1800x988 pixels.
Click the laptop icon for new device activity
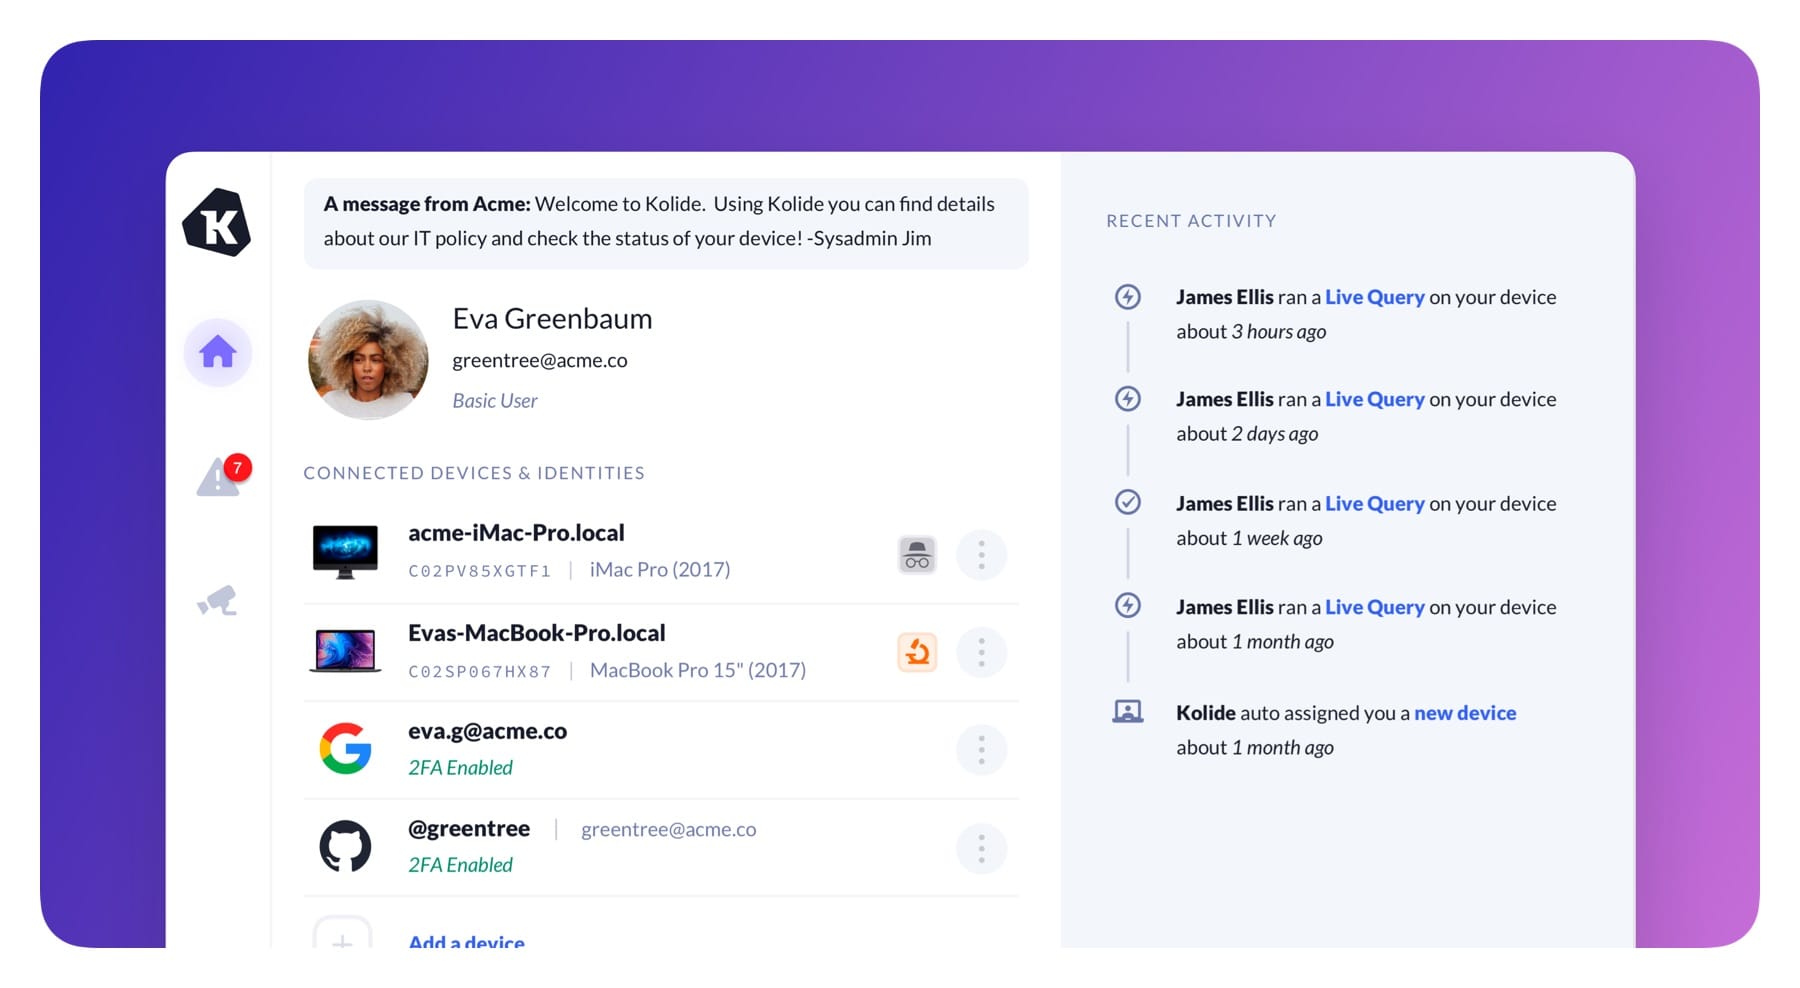point(1128,712)
